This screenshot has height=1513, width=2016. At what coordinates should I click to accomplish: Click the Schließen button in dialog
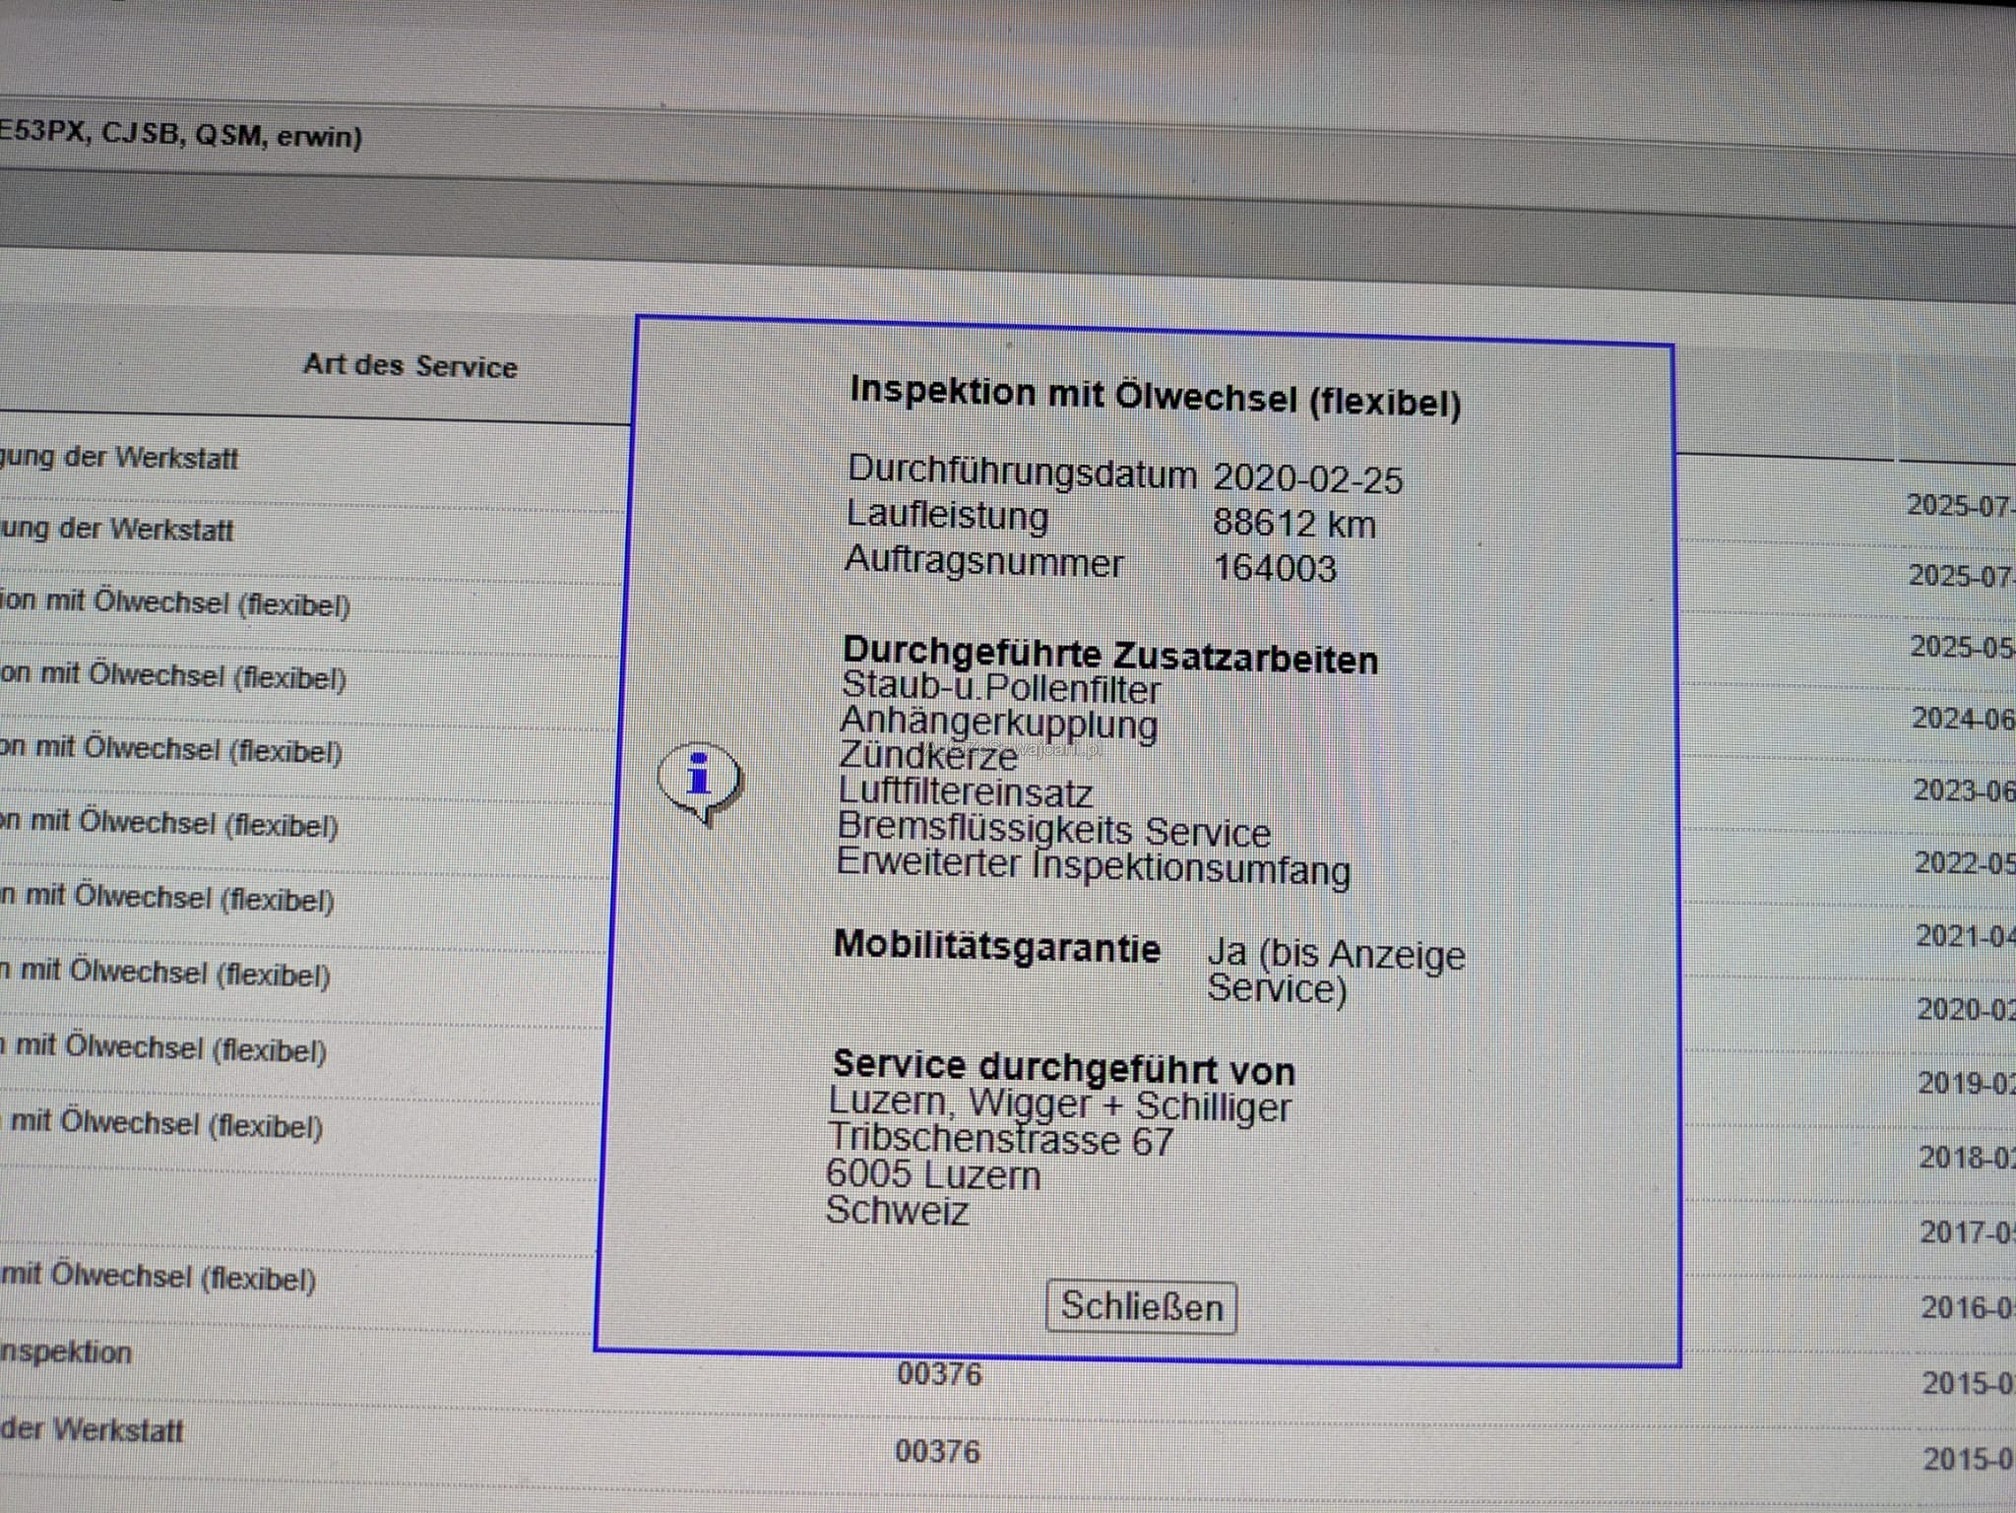[1140, 1306]
